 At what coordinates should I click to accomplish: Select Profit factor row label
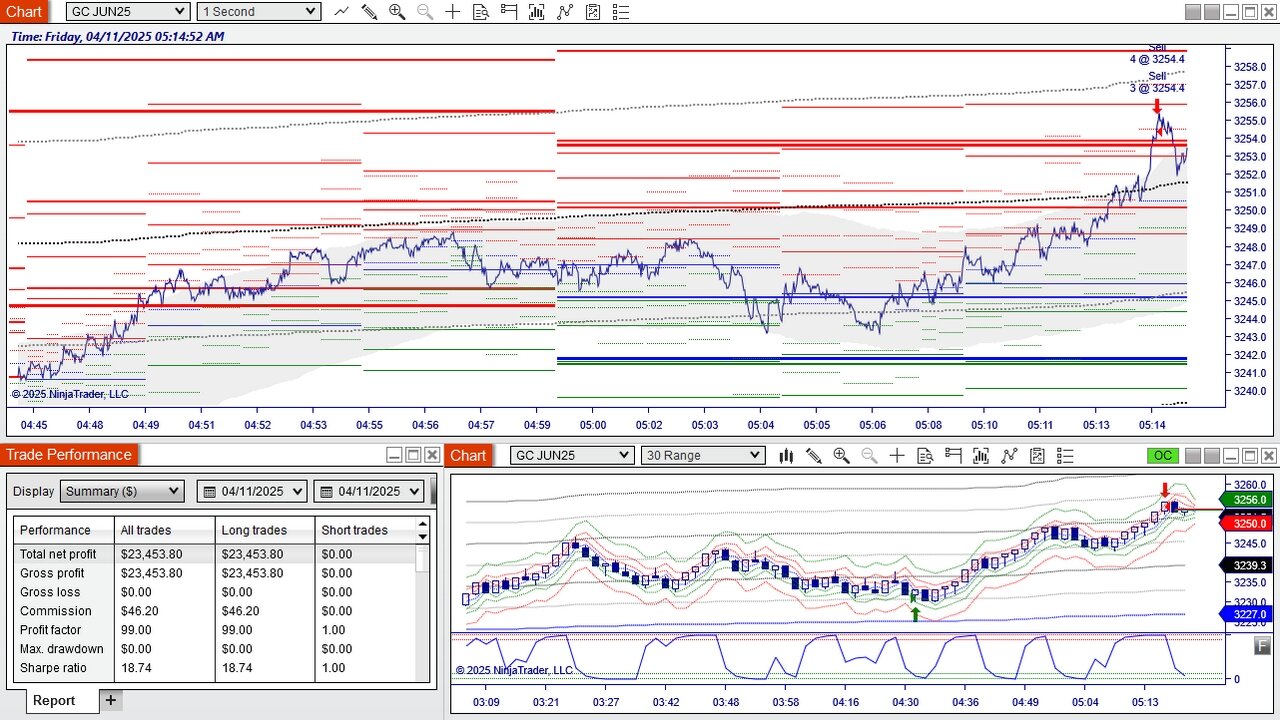50,630
